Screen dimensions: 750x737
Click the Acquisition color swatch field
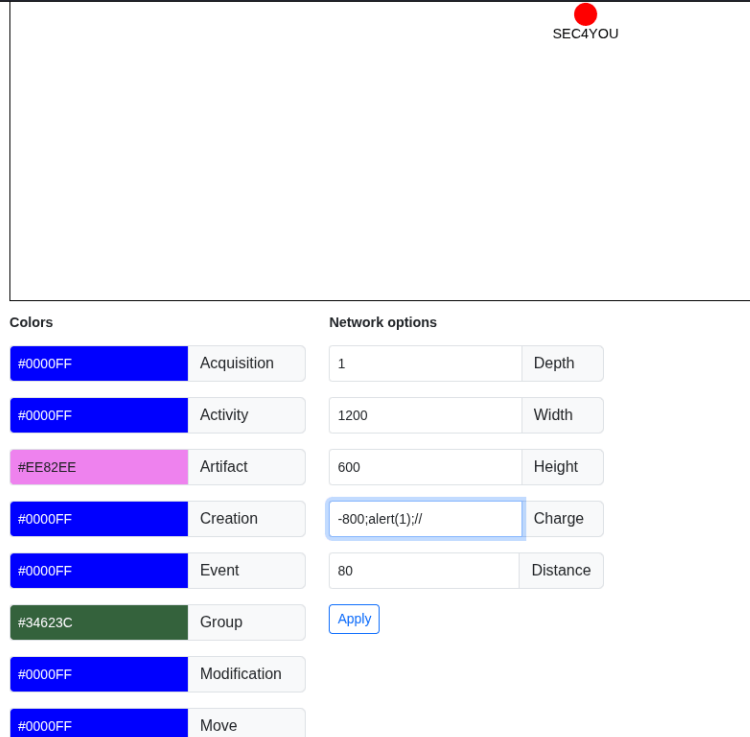99,364
